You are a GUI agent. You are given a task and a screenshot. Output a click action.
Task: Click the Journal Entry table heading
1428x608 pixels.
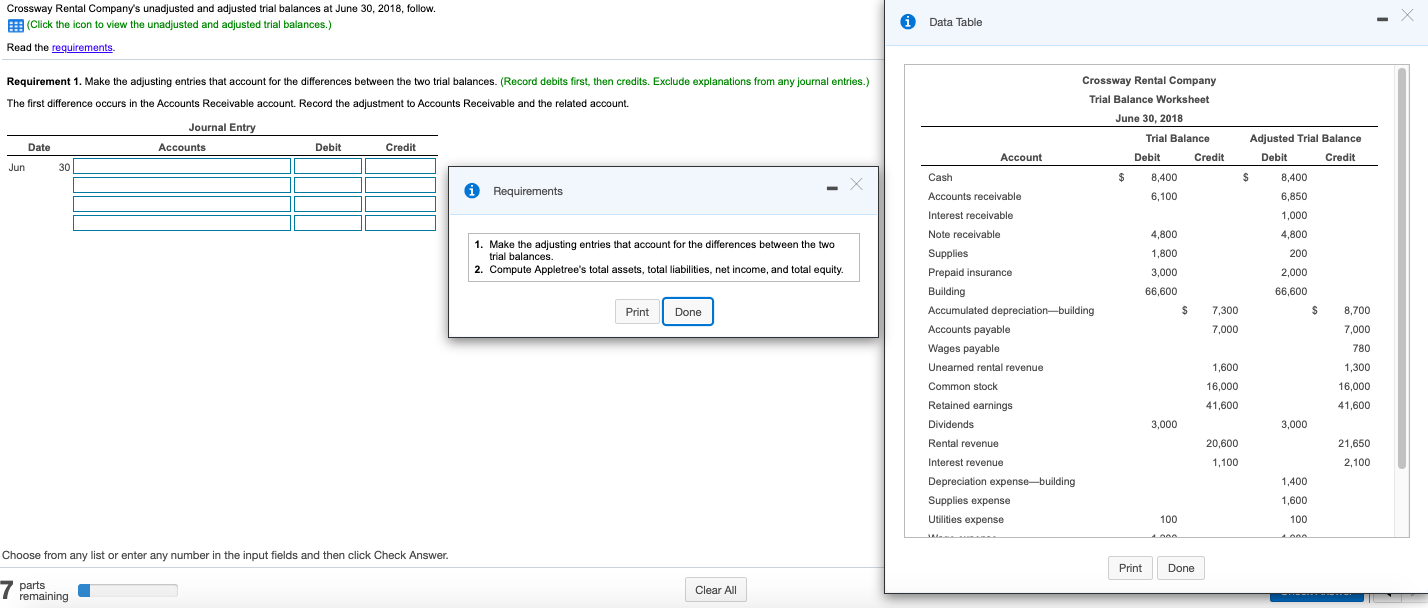222,127
